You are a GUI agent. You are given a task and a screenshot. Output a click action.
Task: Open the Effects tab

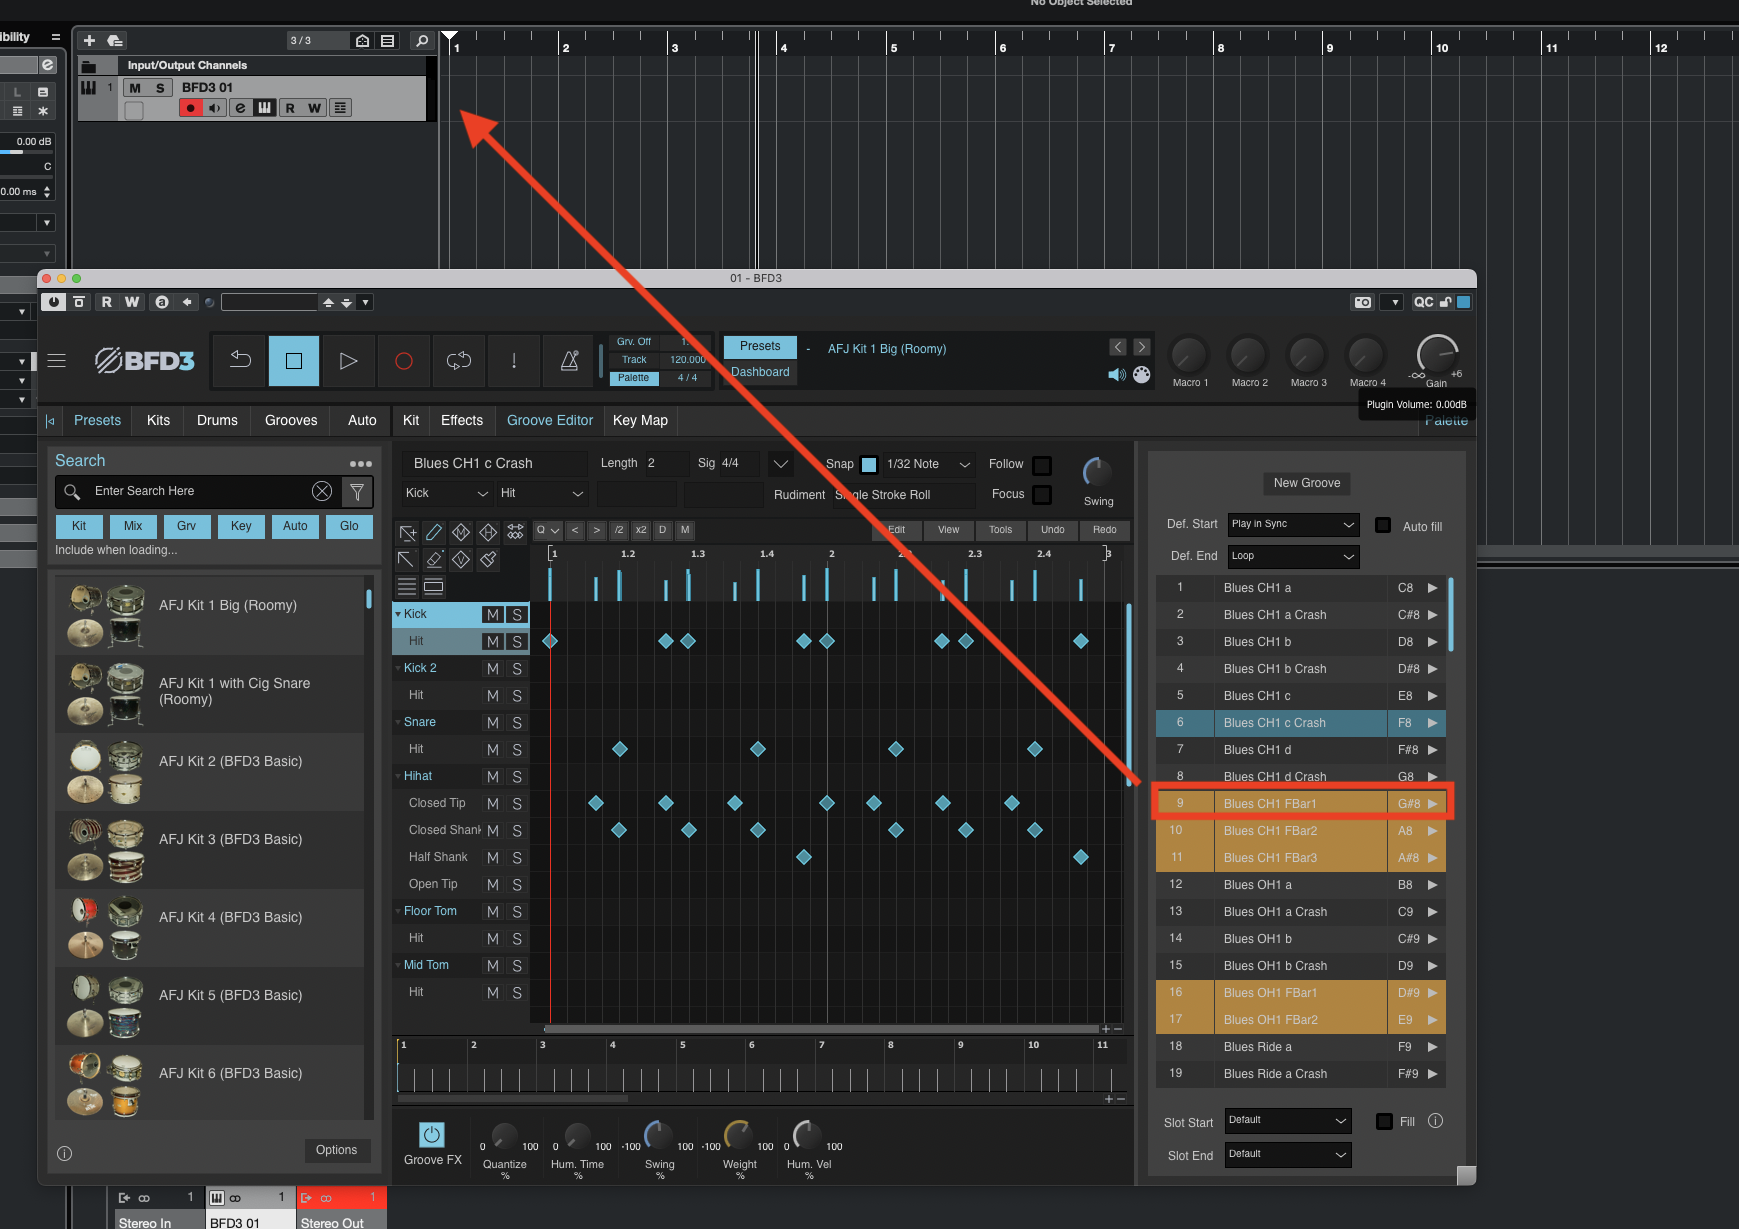coord(462,420)
